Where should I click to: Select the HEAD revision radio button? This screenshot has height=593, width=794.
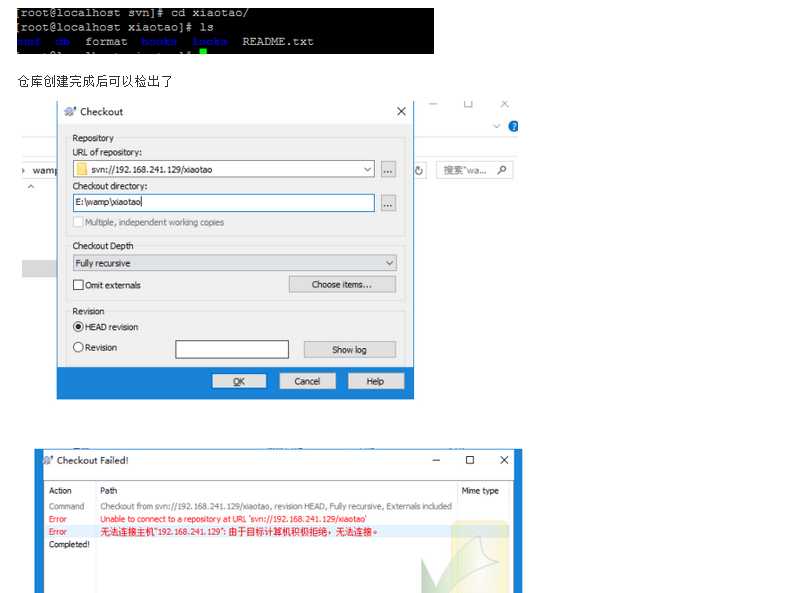click(x=78, y=327)
